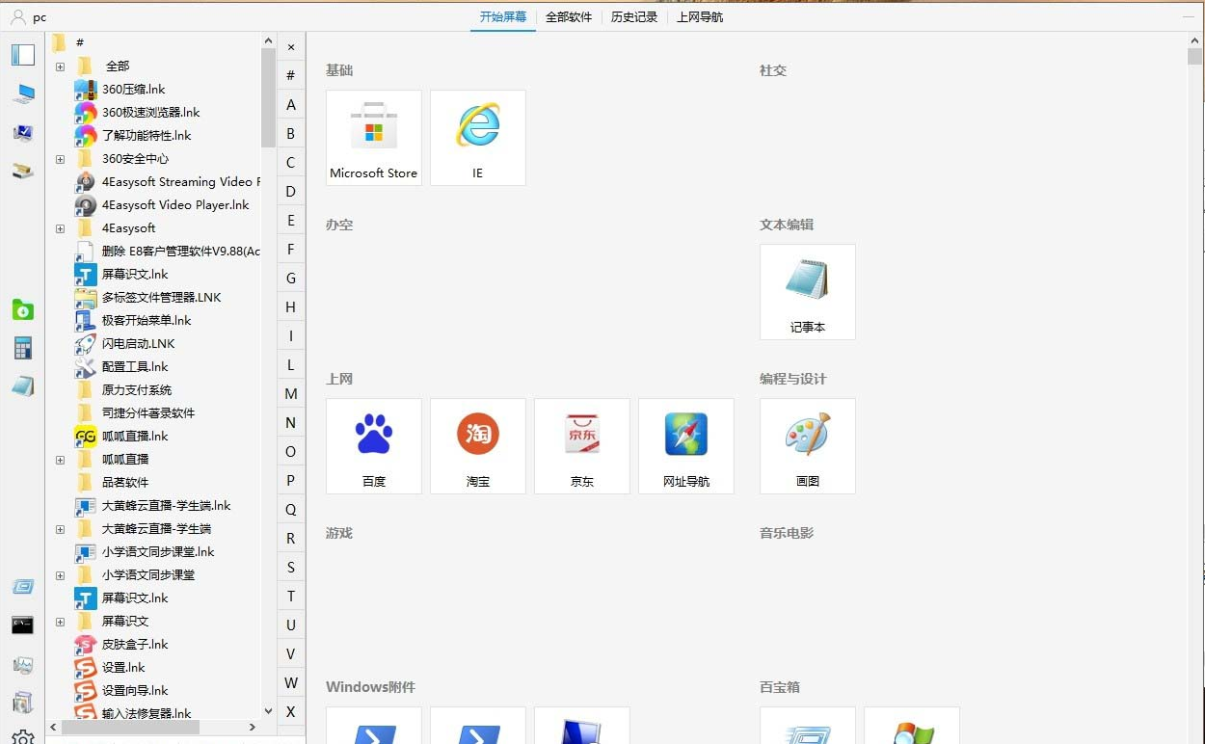Expand the 360安全中心 folder
Image resolution: width=1205 pixels, height=744 pixels.
[x=60, y=158]
